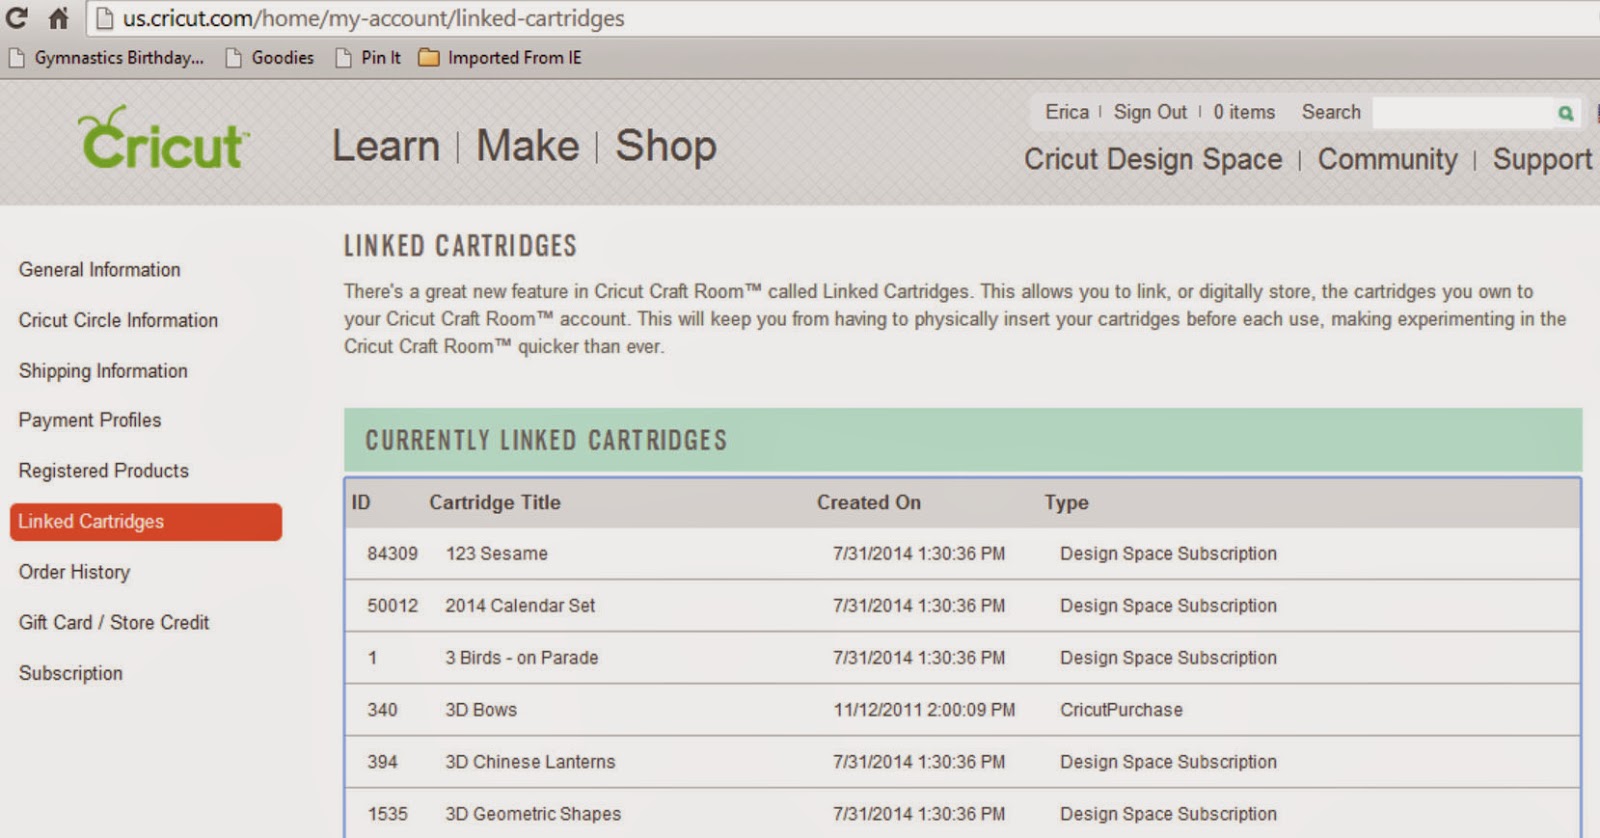The height and width of the screenshot is (838, 1600).
Task: Select the 3D Geometric Shapes title
Action: click(533, 814)
